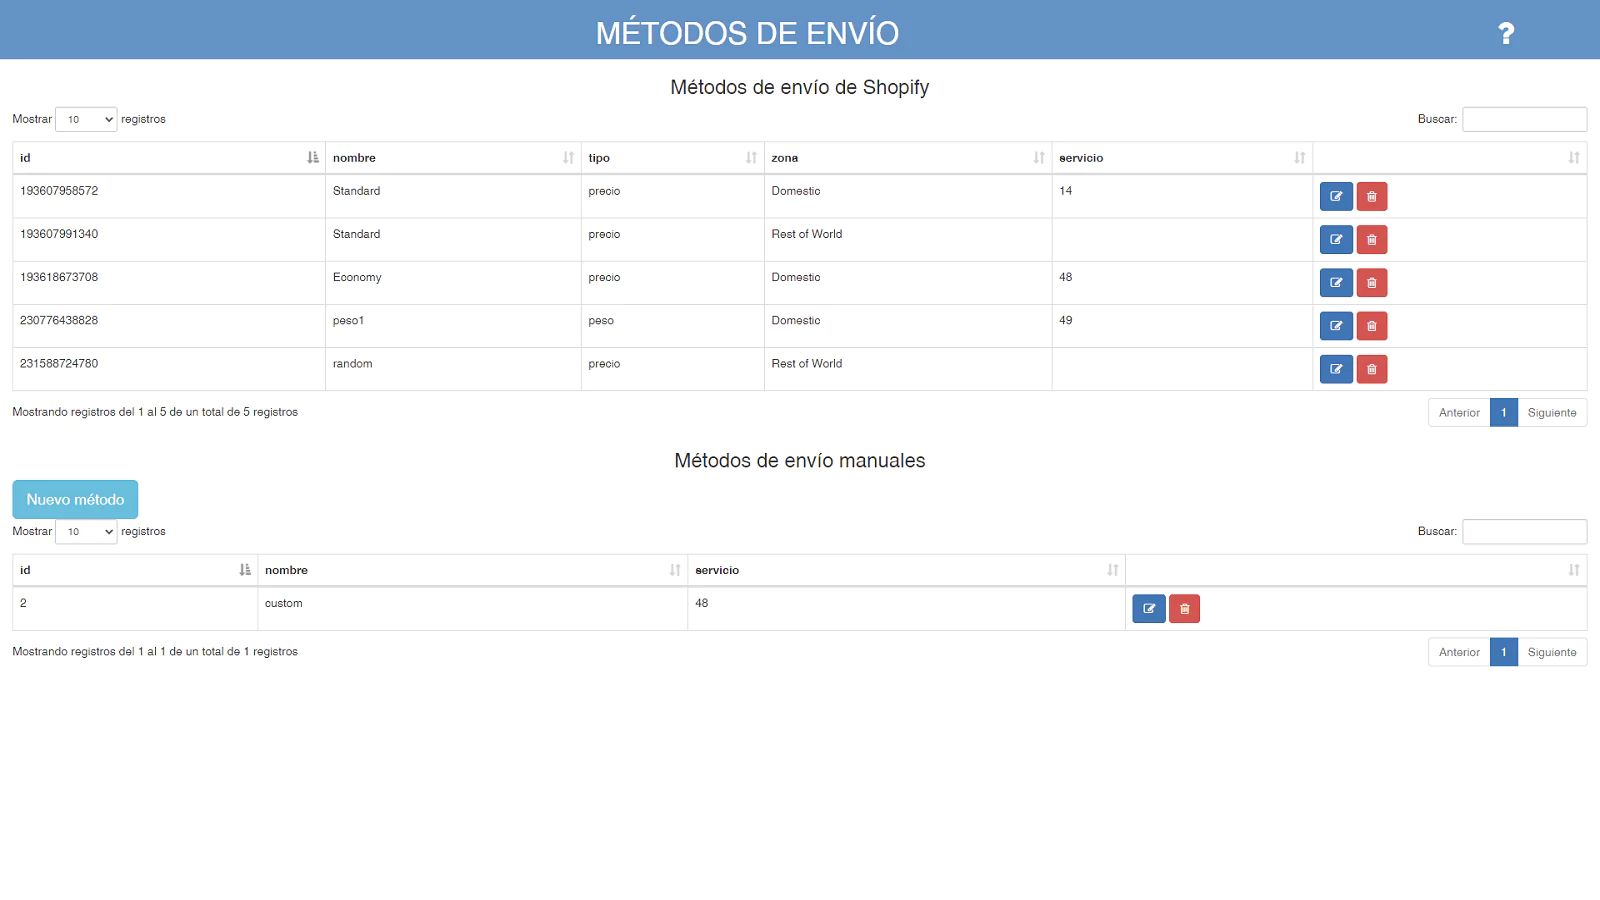Screen dimensions: 1600x900
Task: Delete the Economy shipping method
Action: 1372,283
